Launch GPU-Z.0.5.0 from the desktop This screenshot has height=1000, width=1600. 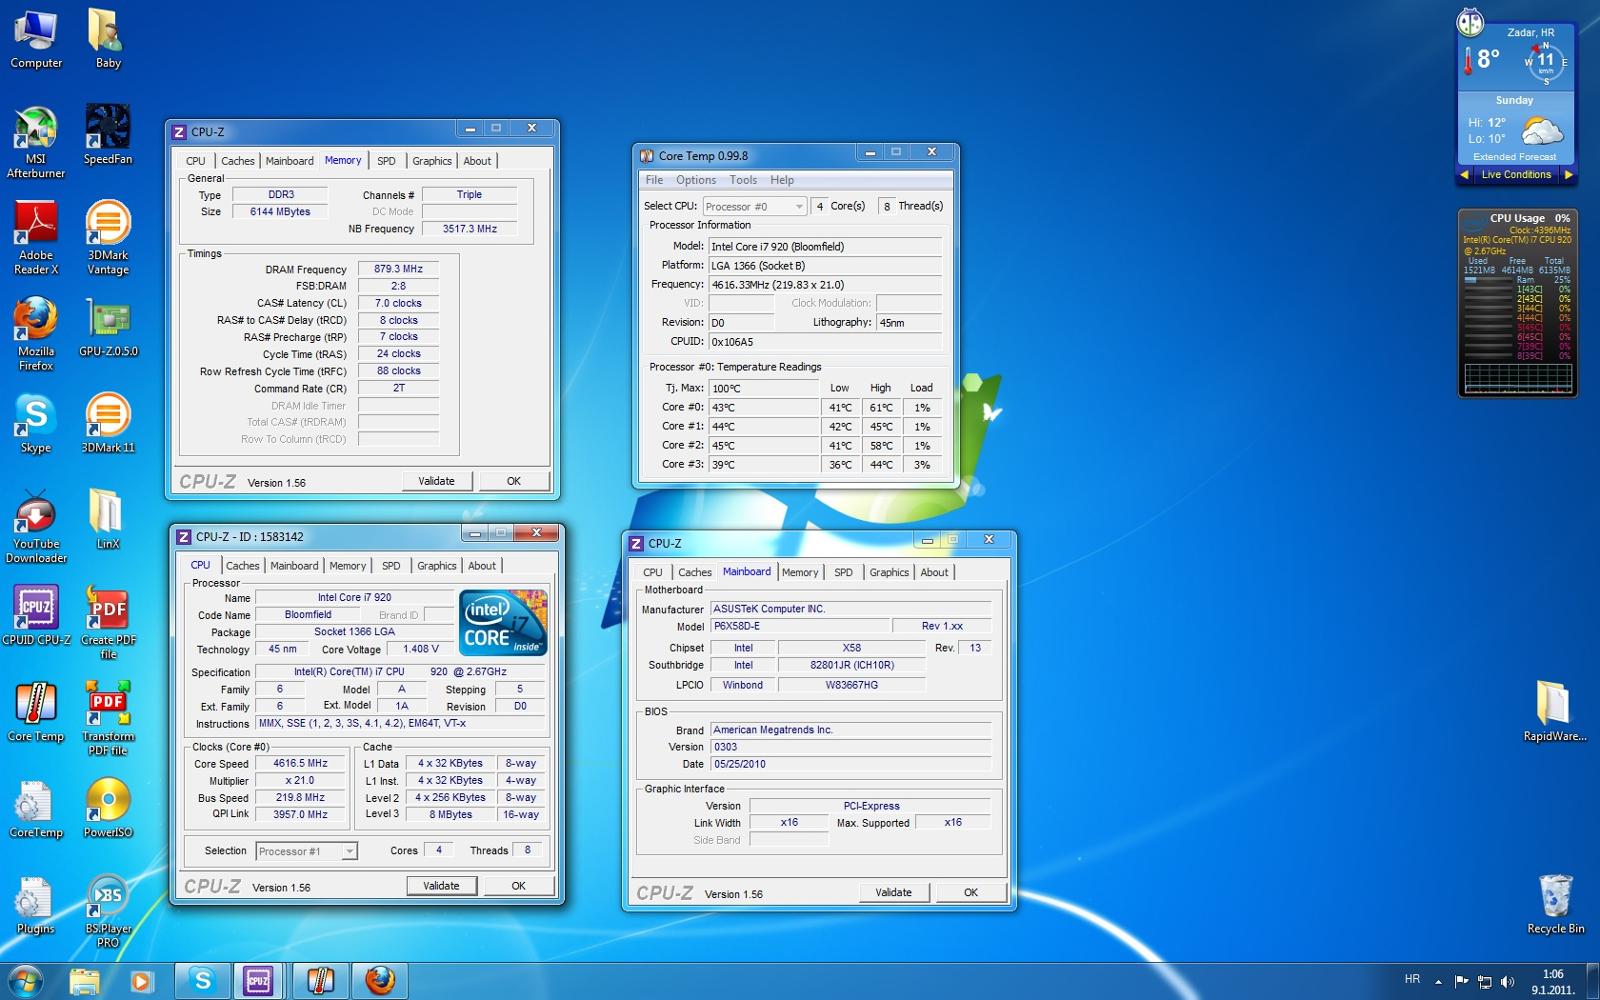(108, 328)
